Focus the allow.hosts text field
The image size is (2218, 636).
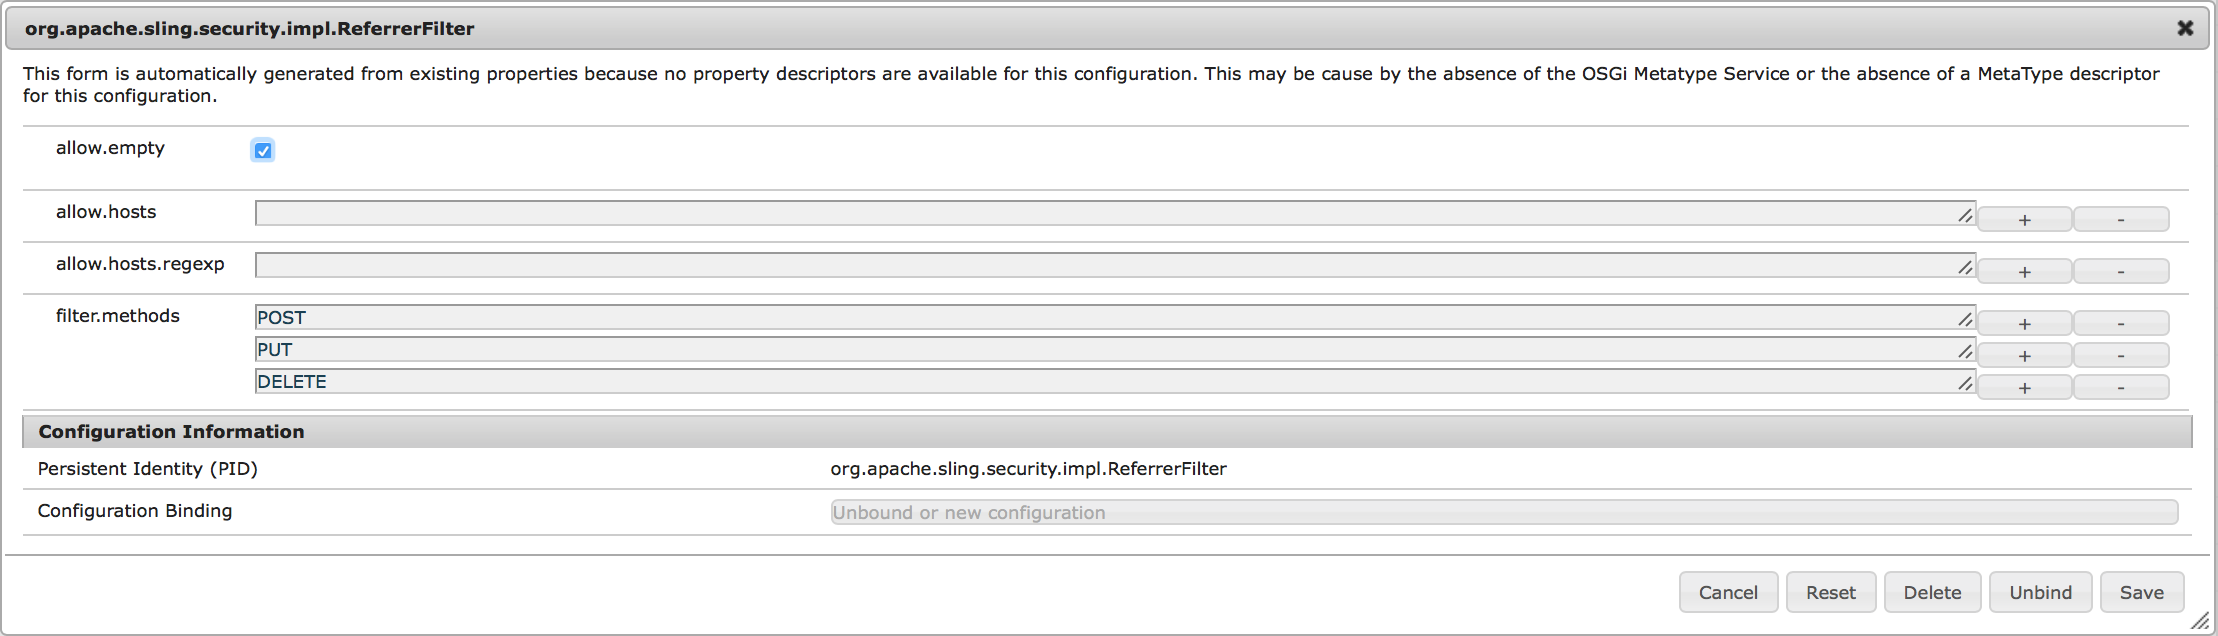[1100, 213]
